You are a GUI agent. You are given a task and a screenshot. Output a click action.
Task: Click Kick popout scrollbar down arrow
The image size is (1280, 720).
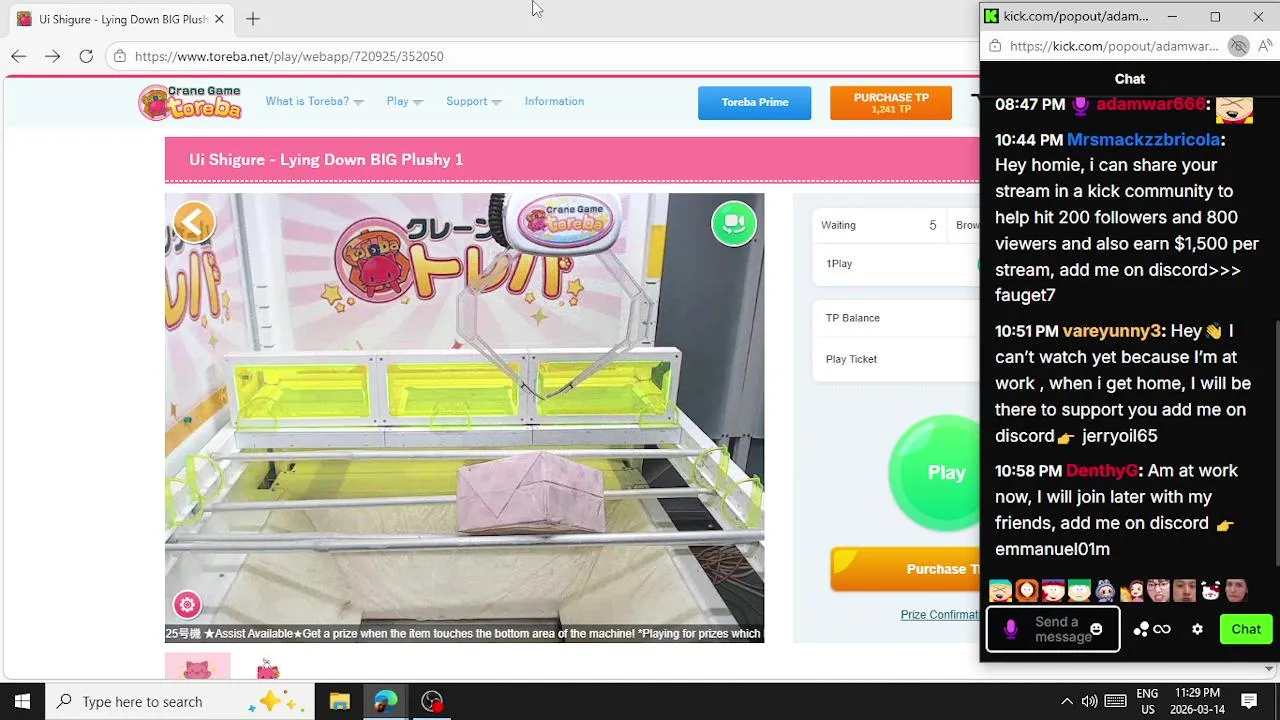coord(1270,668)
